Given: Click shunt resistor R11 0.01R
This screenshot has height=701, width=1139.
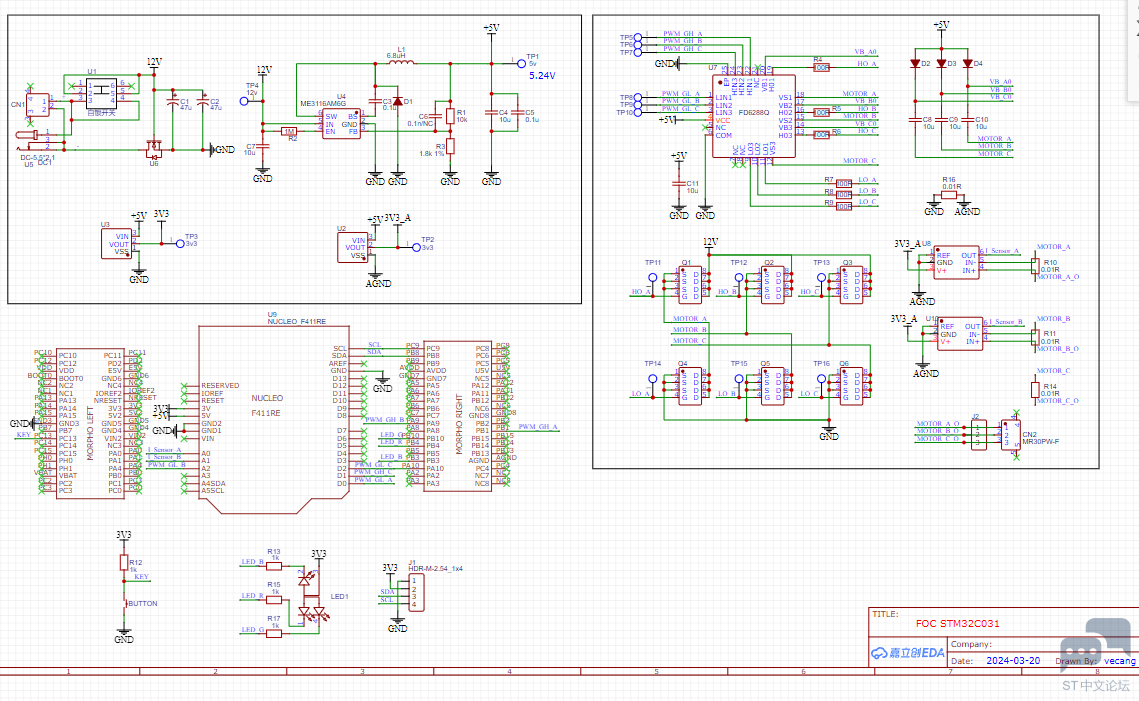Looking at the screenshot, I should pos(1035,338).
